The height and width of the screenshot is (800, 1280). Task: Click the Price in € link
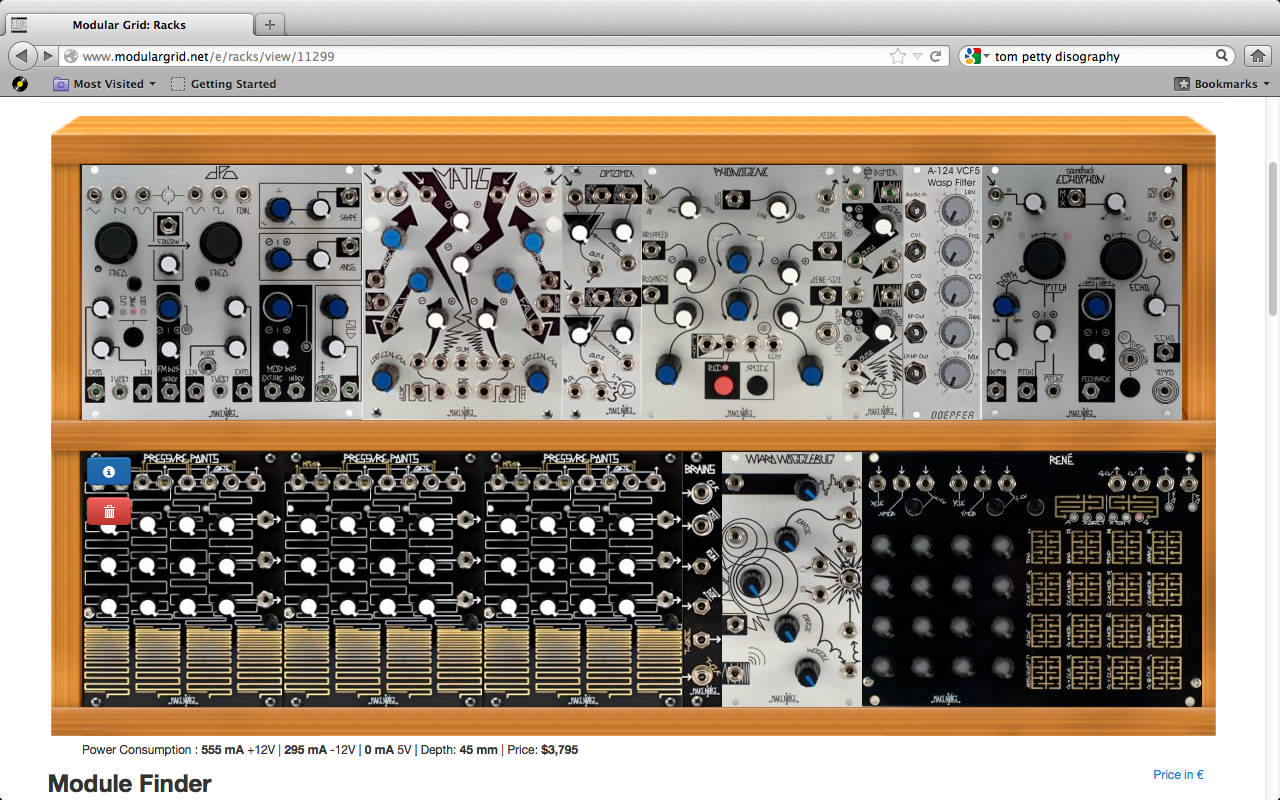[x=1178, y=774]
